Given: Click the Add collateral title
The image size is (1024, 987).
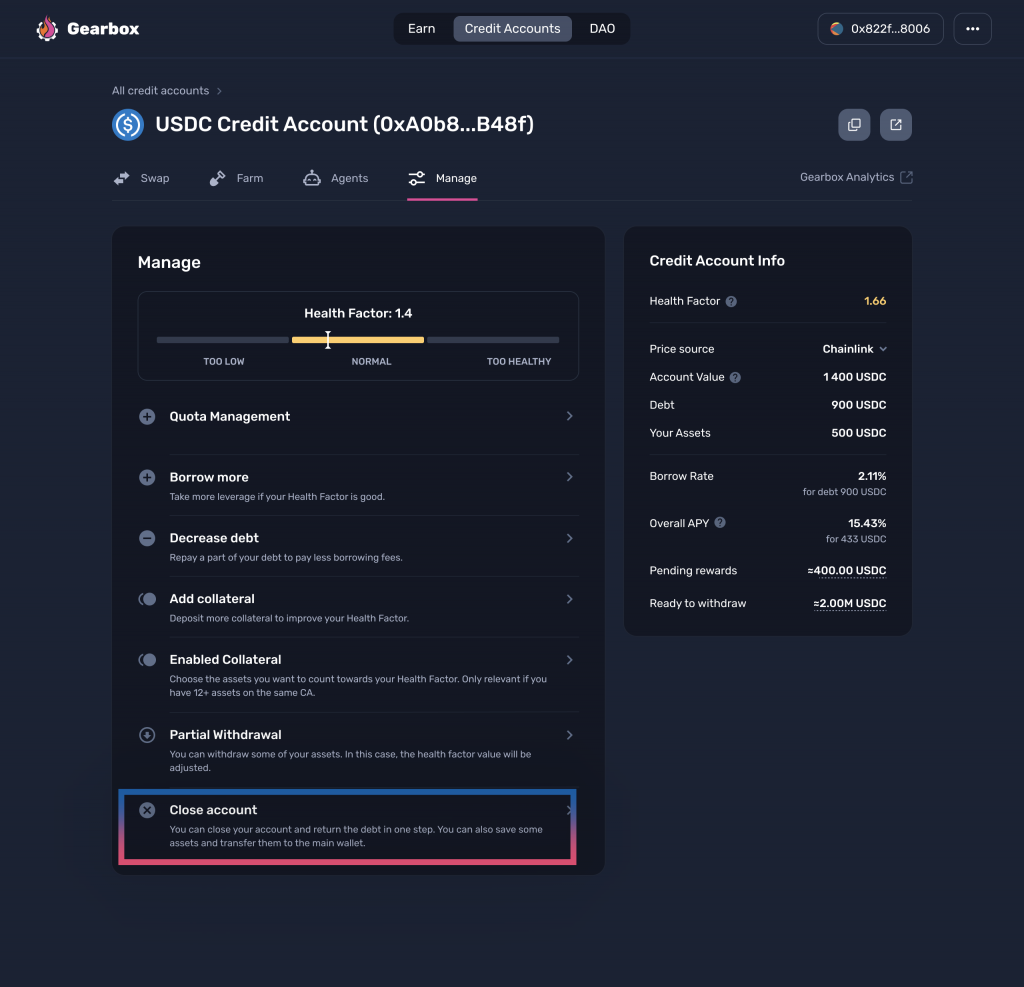Looking at the screenshot, I should [212, 599].
